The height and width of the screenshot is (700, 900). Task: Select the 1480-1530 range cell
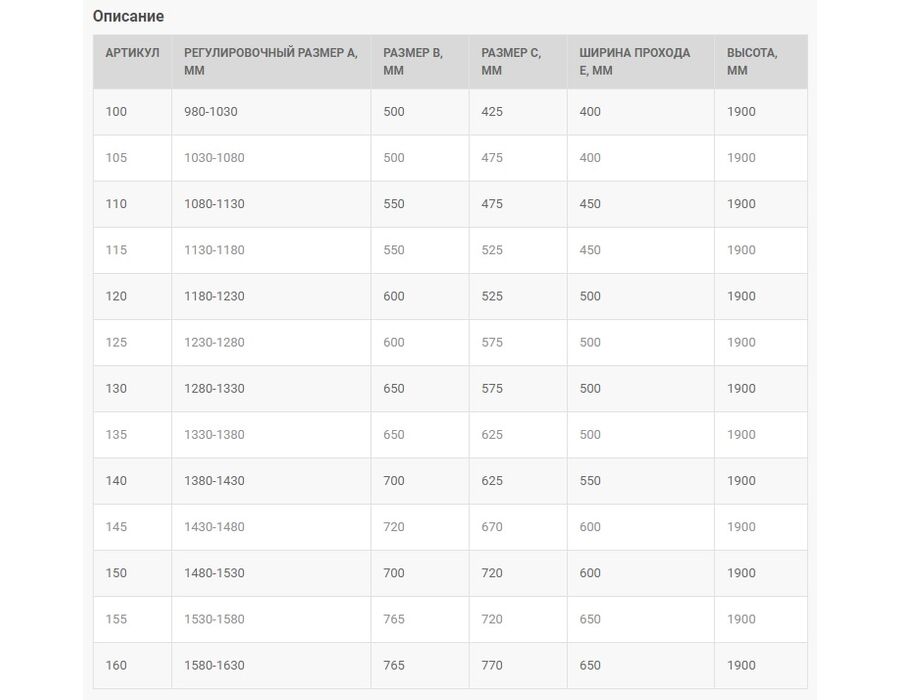point(271,573)
